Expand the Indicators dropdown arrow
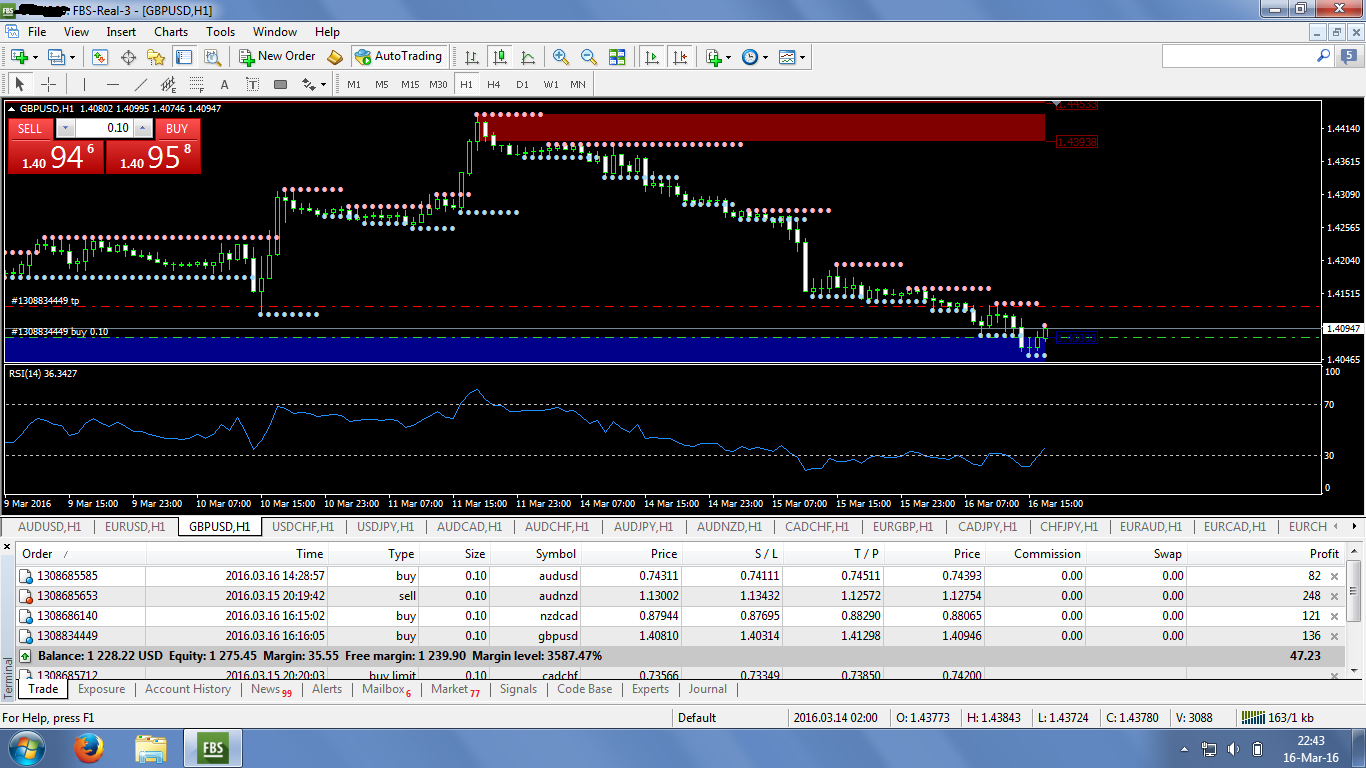The width and height of the screenshot is (1366, 768). (729, 57)
